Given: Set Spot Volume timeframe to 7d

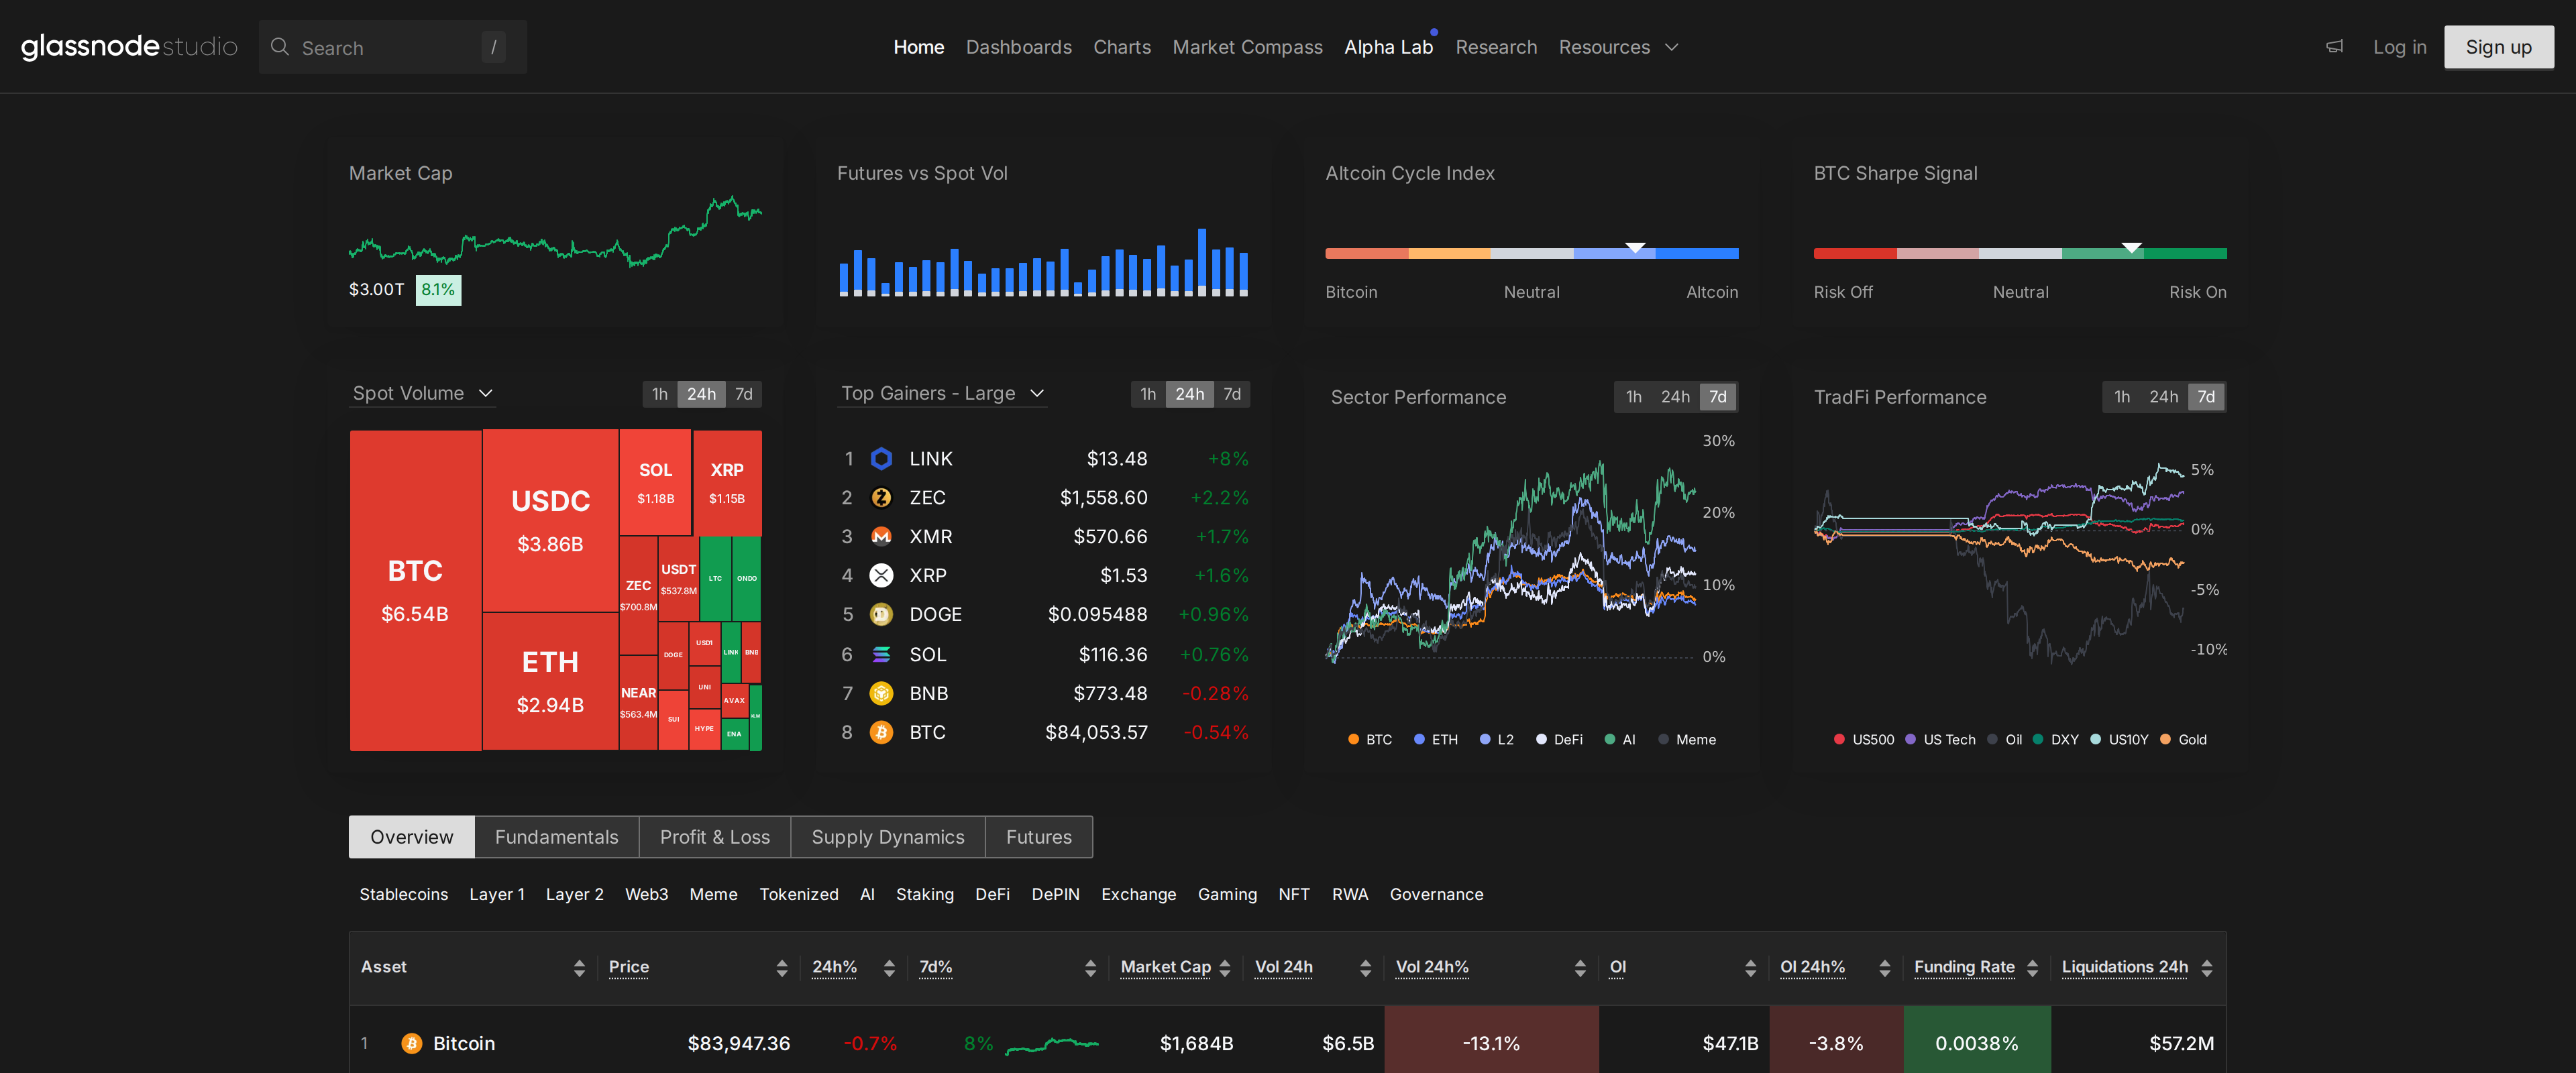Looking at the screenshot, I should [744, 394].
